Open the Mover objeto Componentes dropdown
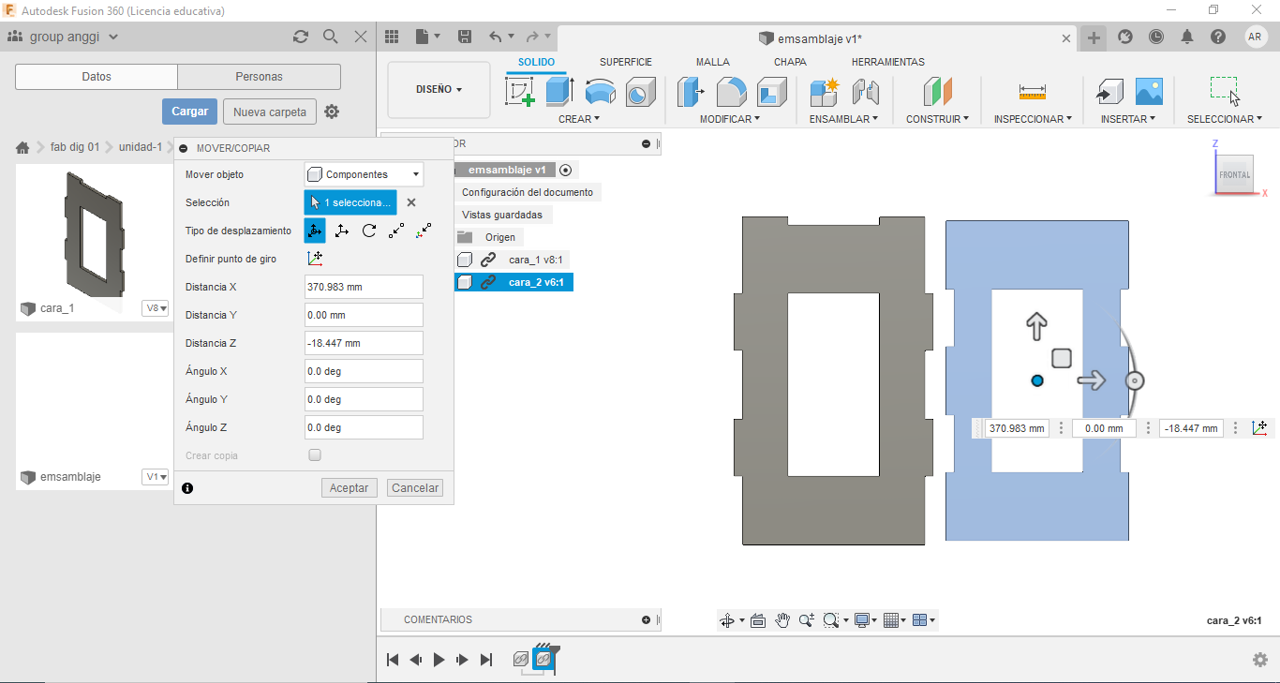 coord(364,174)
